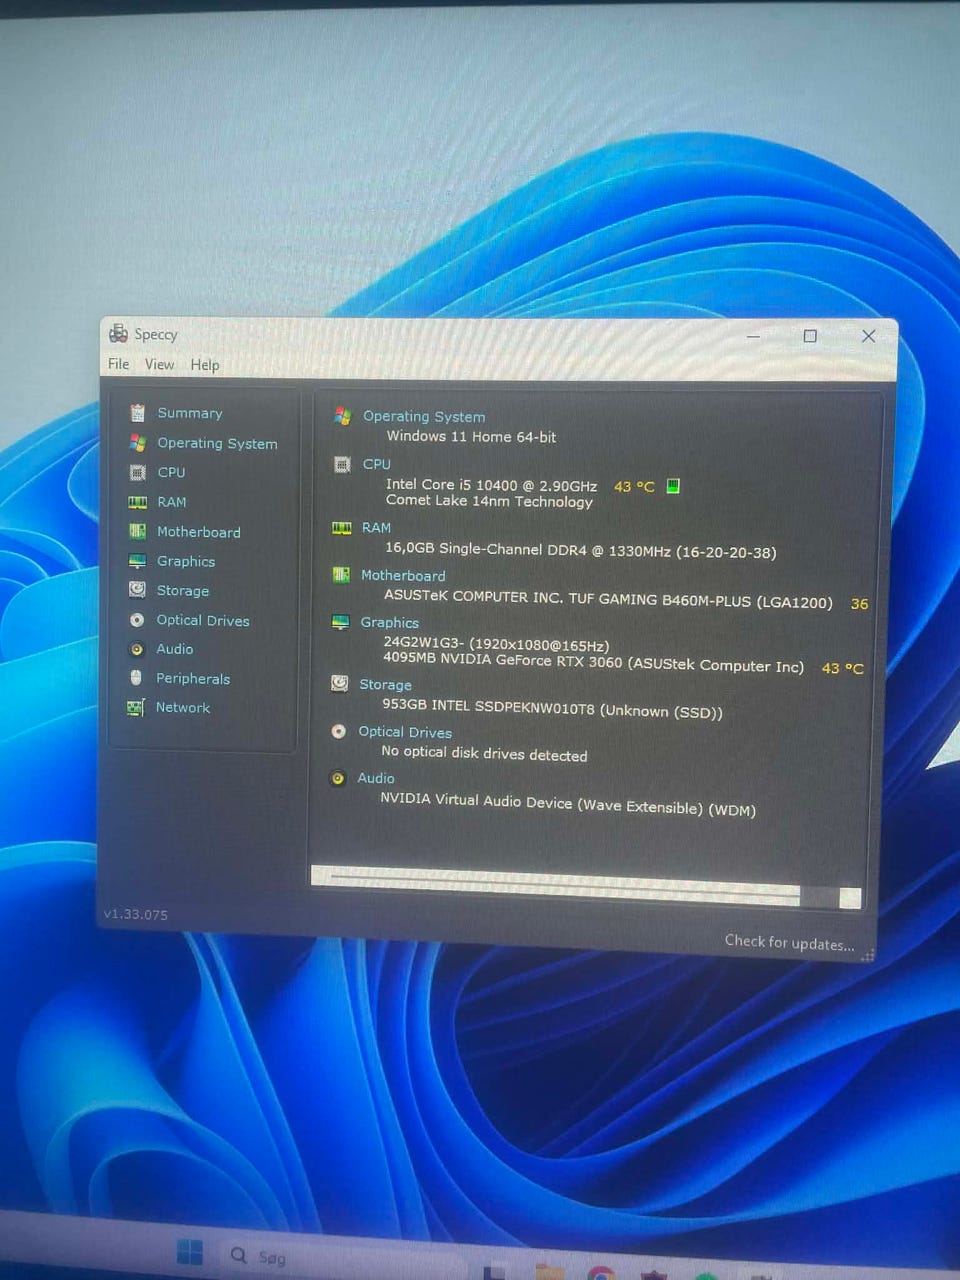Viewport: 960px width, 1280px height.
Task: Open the Network sidebar icon
Action: pos(136,707)
